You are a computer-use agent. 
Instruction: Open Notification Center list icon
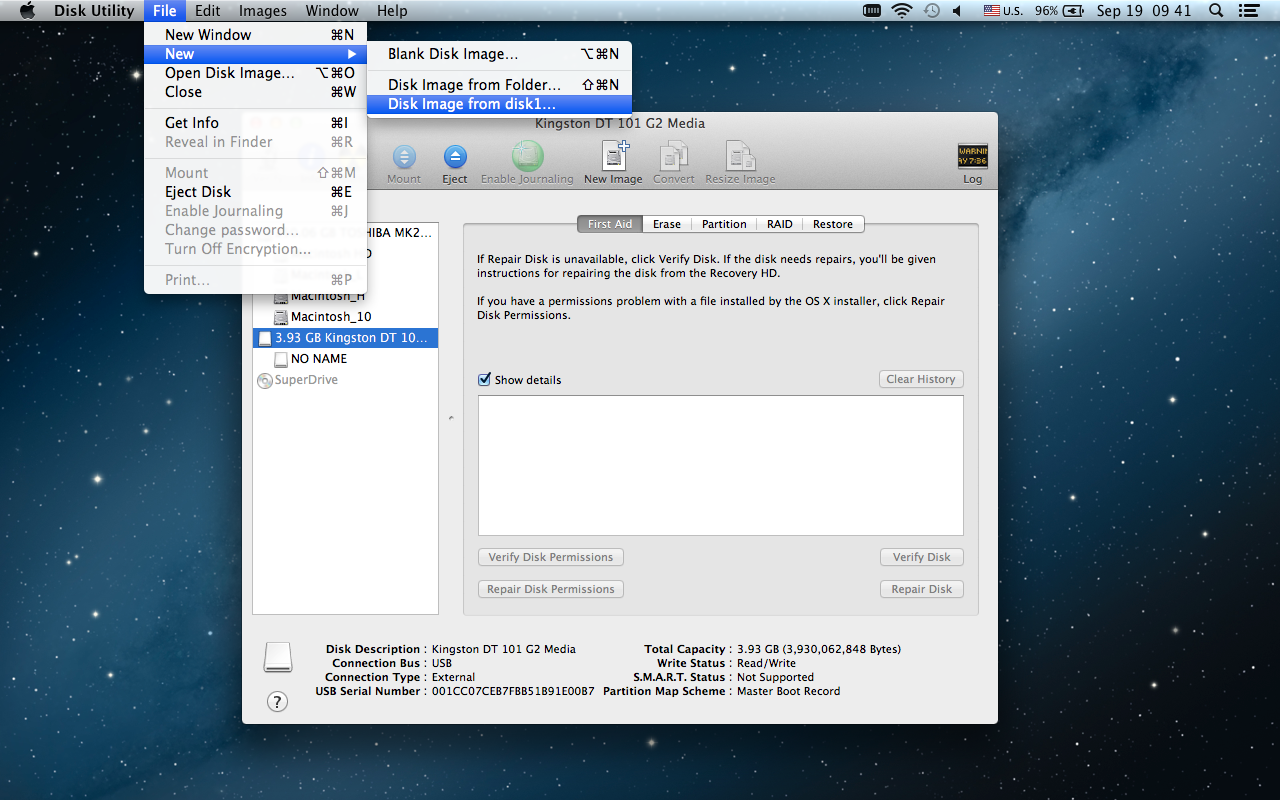point(1248,11)
